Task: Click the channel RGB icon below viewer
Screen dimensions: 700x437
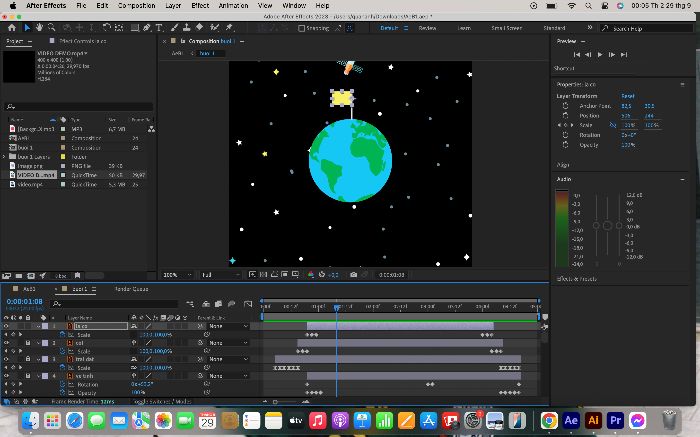Action: 311,275
